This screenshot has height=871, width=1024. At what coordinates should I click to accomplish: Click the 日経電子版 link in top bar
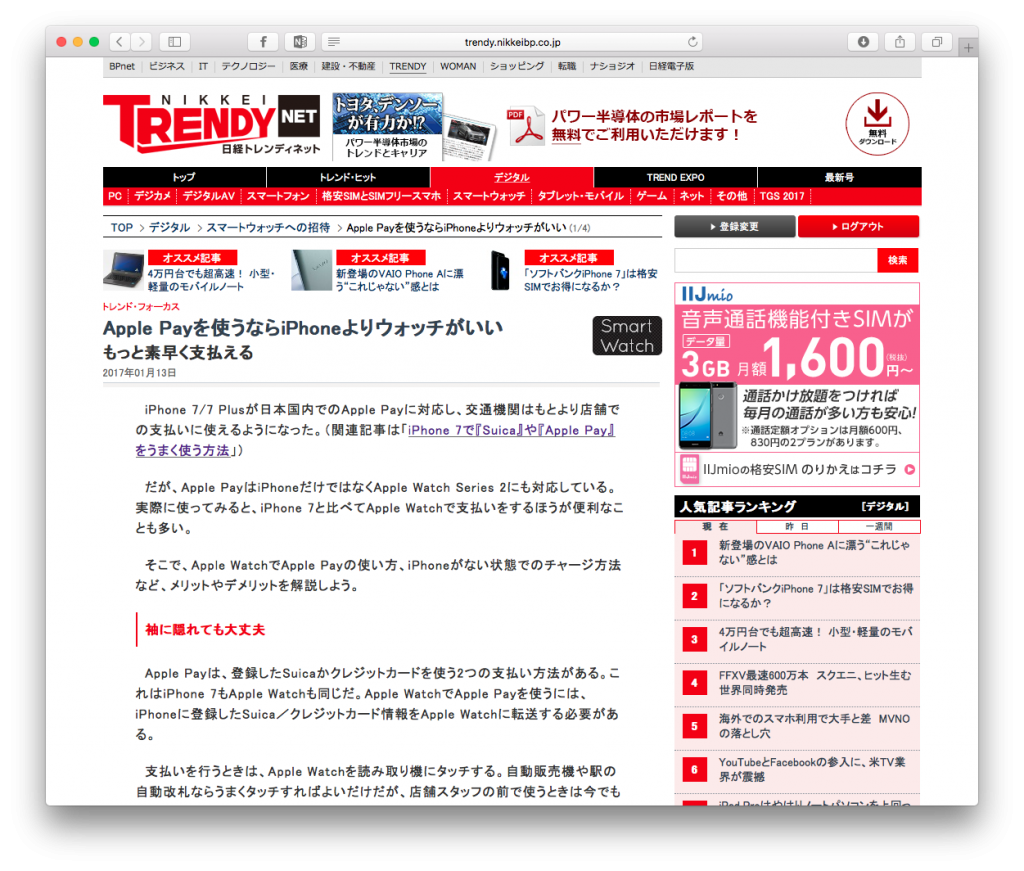click(x=671, y=66)
